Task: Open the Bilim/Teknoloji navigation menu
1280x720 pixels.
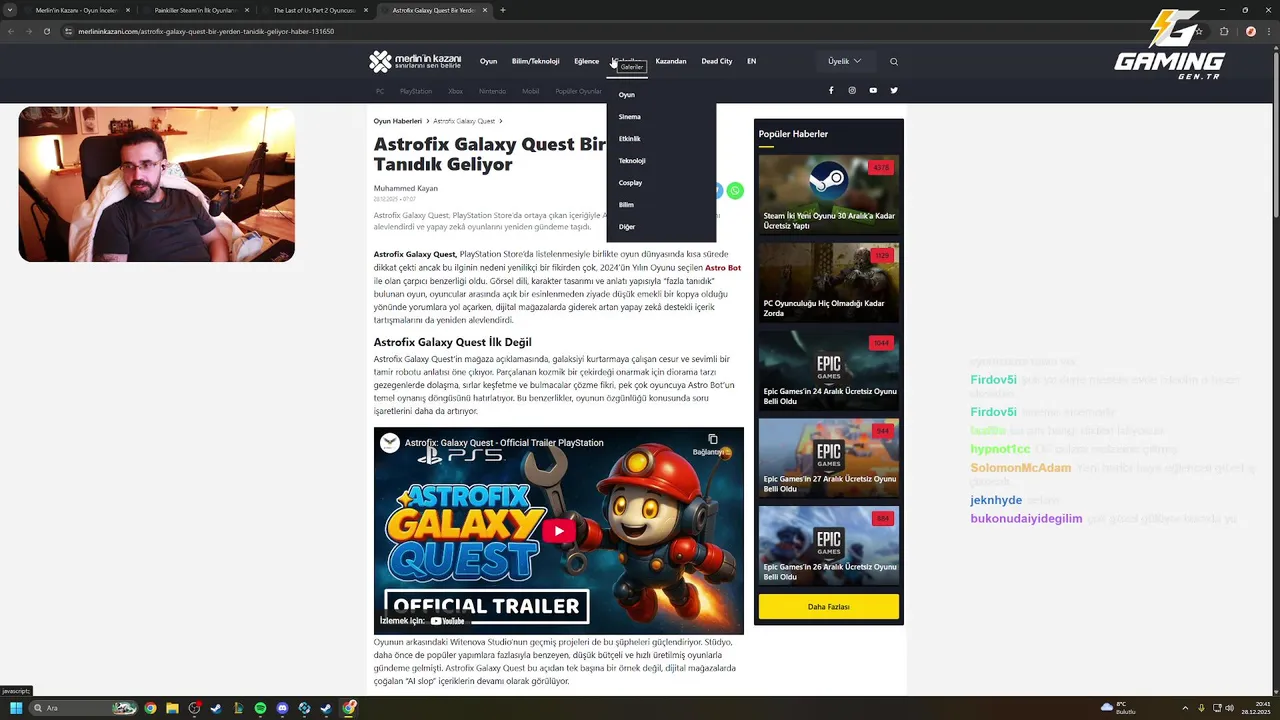Action: [x=535, y=61]
